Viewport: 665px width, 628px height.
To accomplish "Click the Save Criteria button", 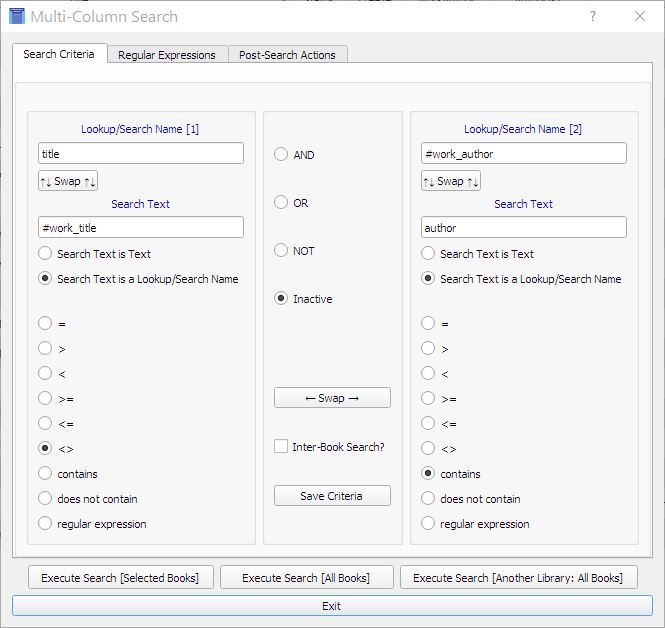I will [332, 496].
